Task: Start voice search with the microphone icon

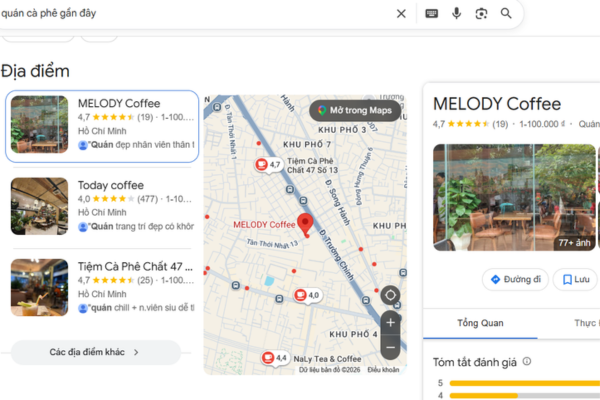Action: point(456,14)
